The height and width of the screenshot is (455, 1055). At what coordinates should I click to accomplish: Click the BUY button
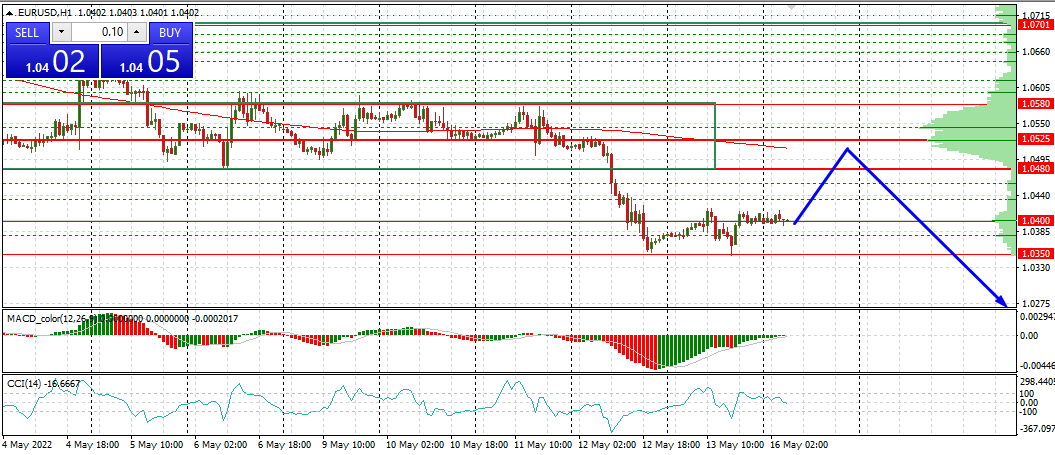click(170, 32)
